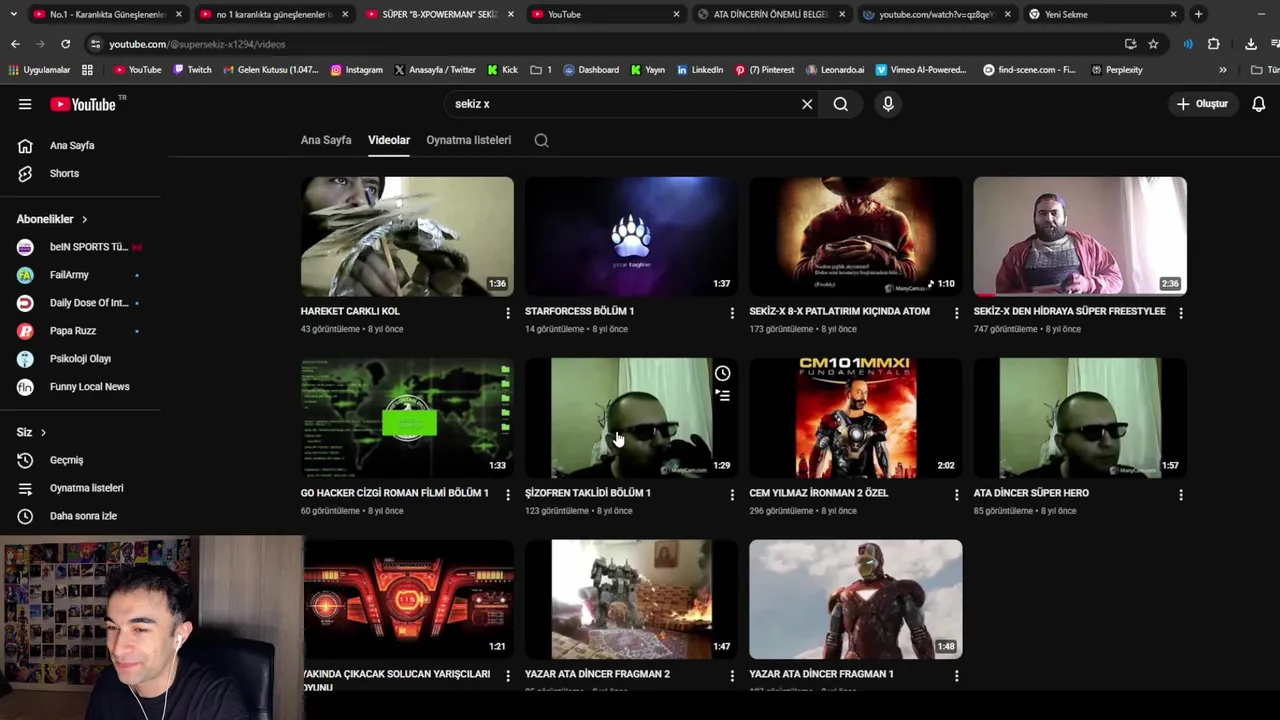Open Perplexity bookmark

pos(1117,70)
